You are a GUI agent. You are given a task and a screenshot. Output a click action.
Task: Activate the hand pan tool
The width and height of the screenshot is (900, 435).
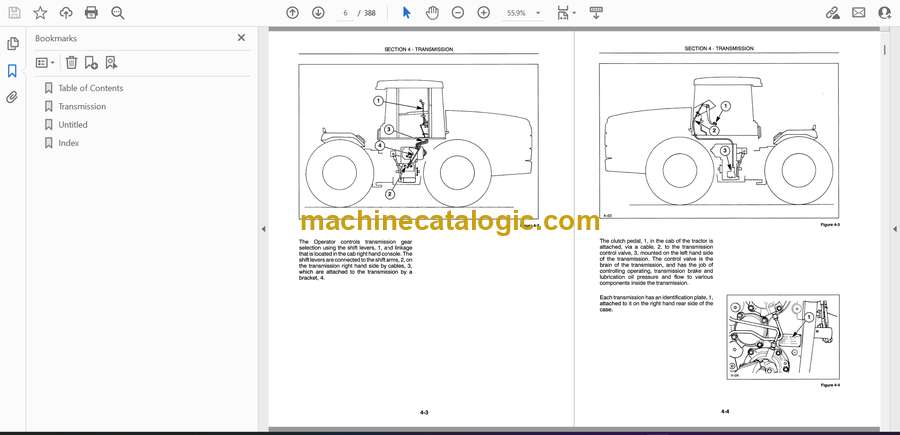click(432, 13)
